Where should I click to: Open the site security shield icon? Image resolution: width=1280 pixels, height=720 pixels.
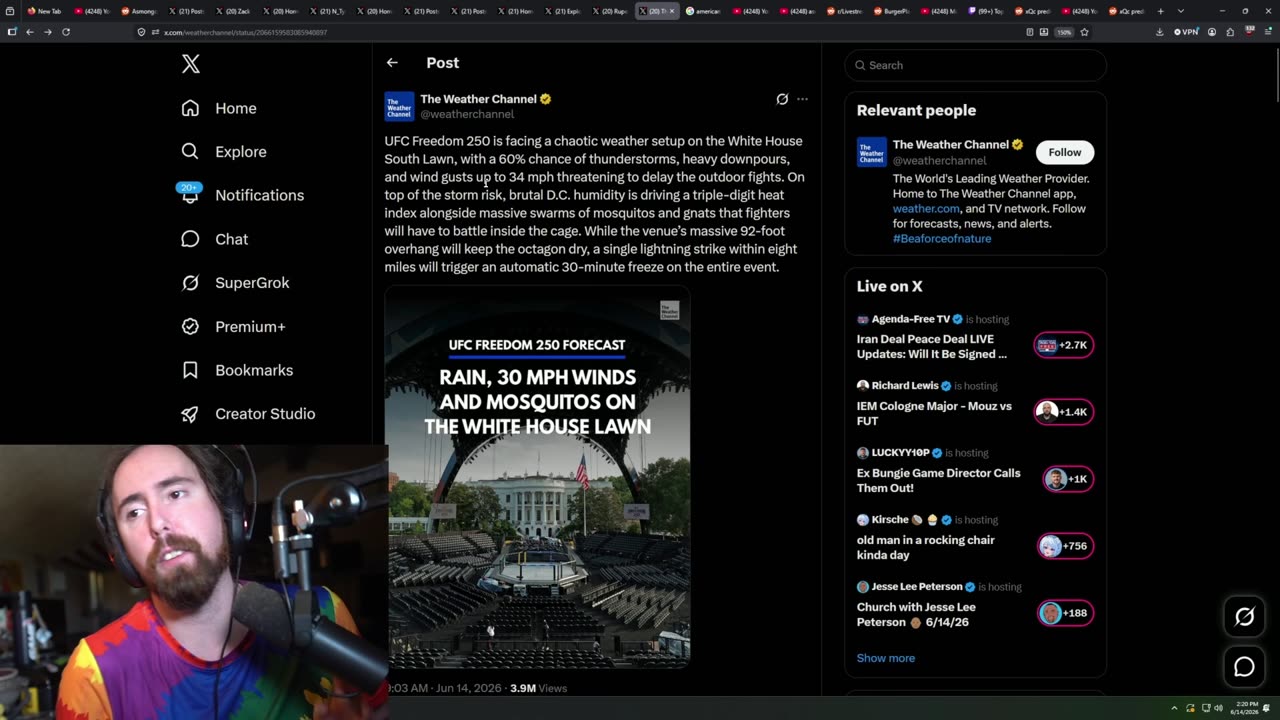(x=141, y=32)
